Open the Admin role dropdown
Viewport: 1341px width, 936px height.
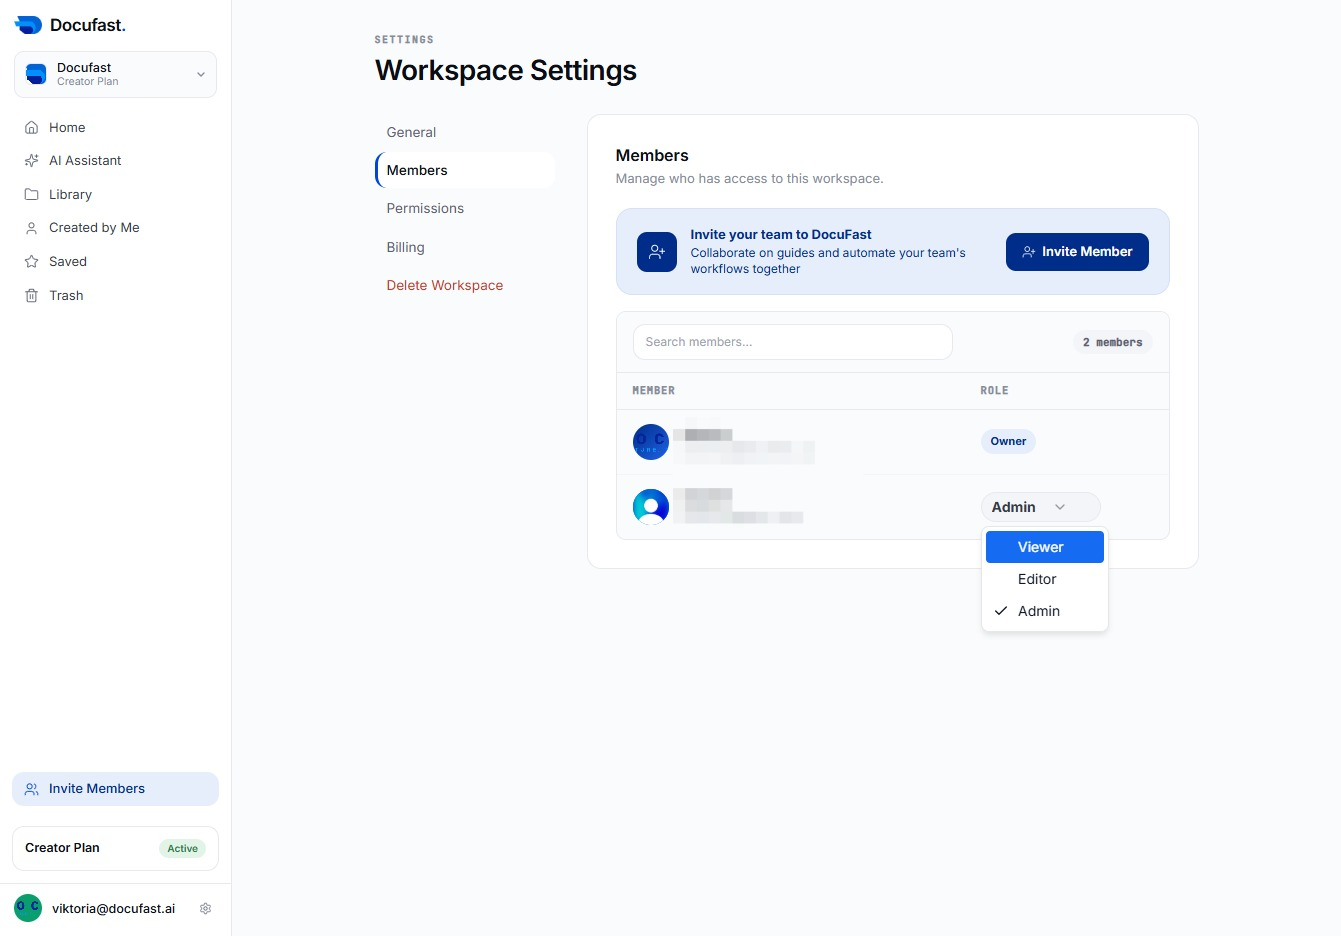[x=1040, y=507]
